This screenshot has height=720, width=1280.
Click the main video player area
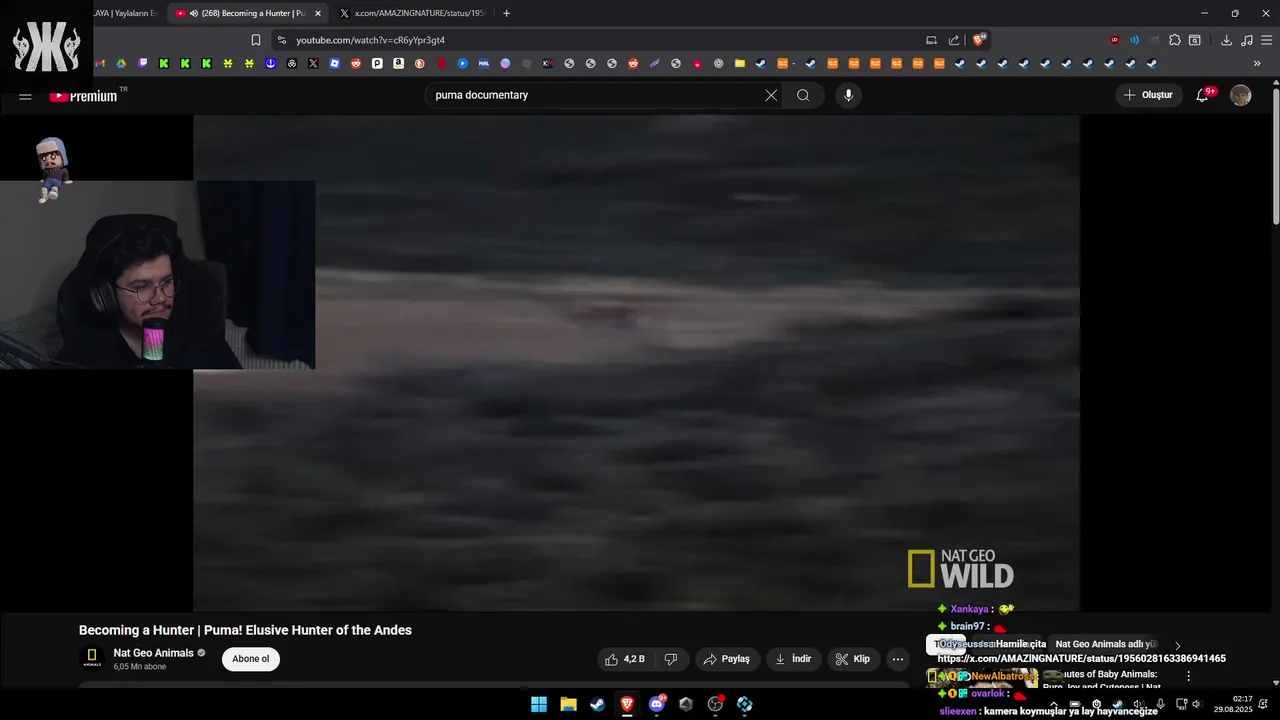pos(636,362)
